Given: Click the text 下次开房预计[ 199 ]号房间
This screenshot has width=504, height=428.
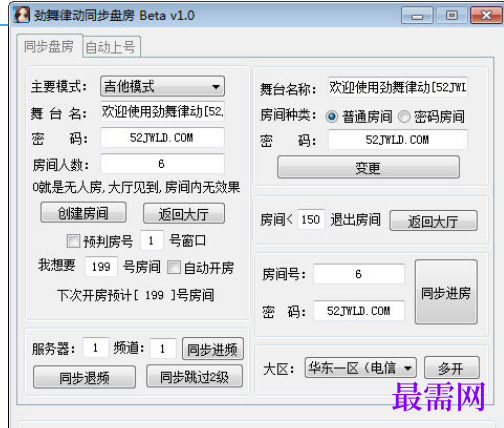Looking at the screenshot, I should pos(136,295).
